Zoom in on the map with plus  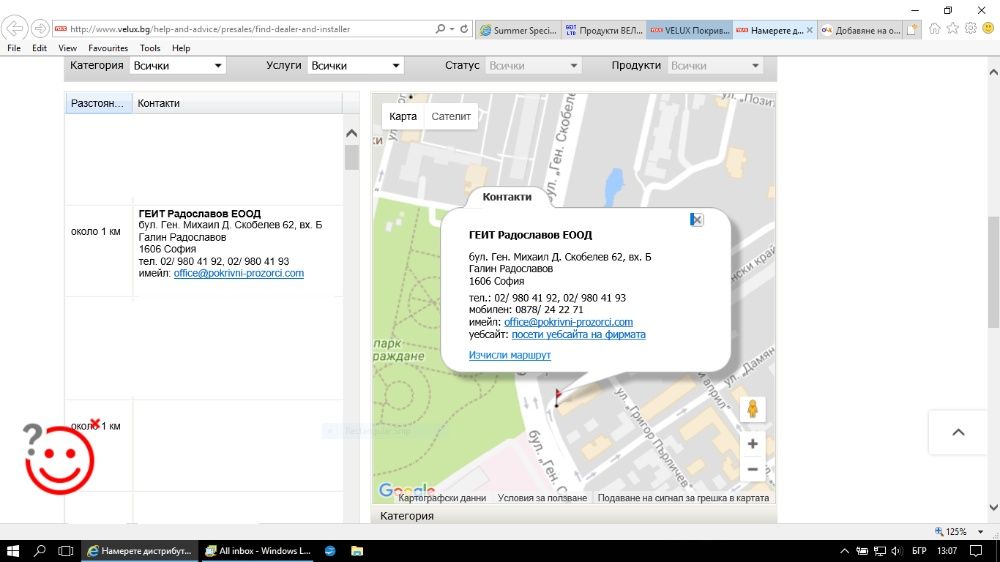753,444
